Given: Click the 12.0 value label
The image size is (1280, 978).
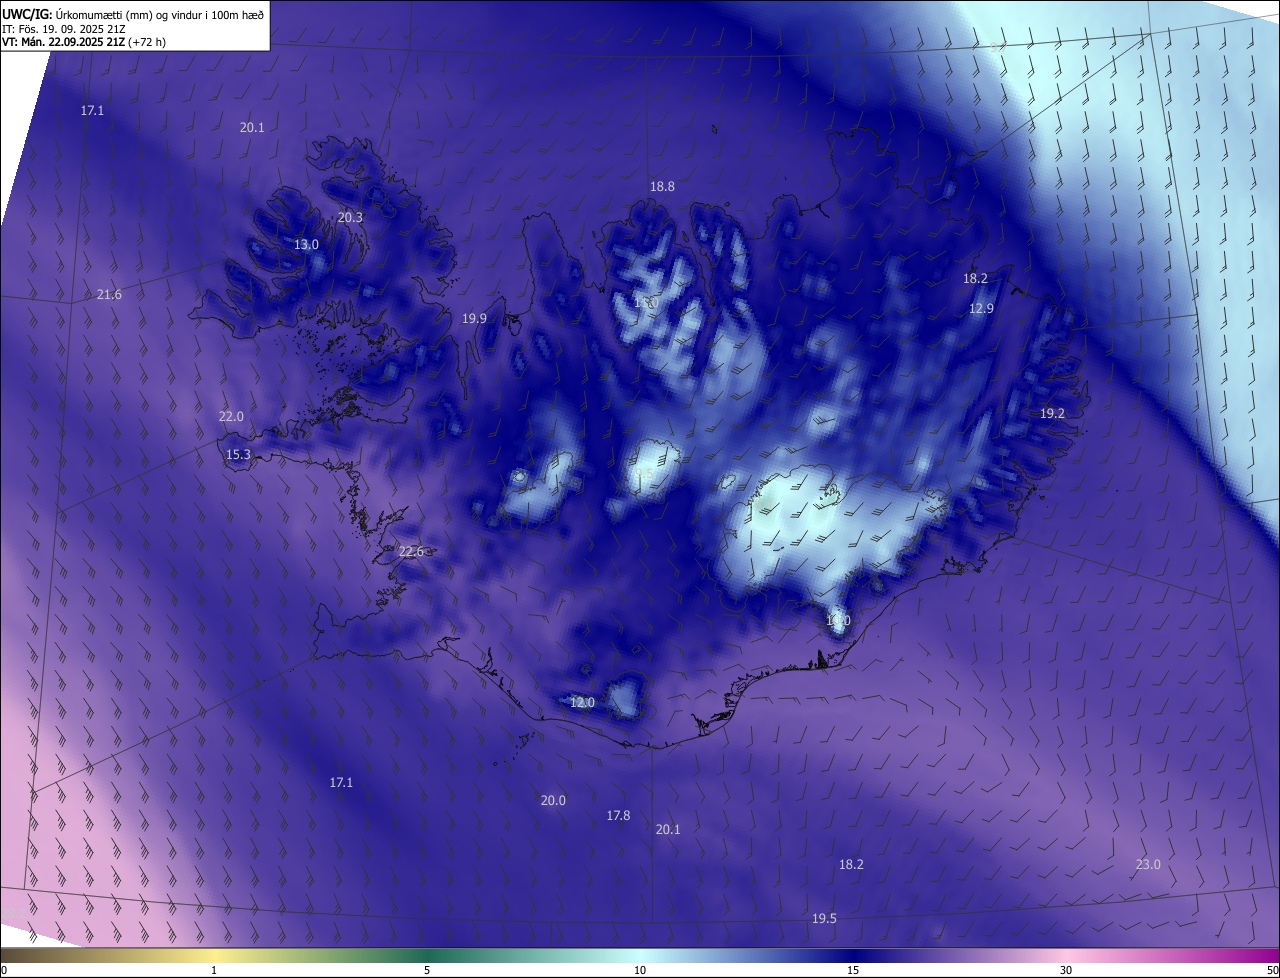Looking at the screenshot, I should point(582,702).
